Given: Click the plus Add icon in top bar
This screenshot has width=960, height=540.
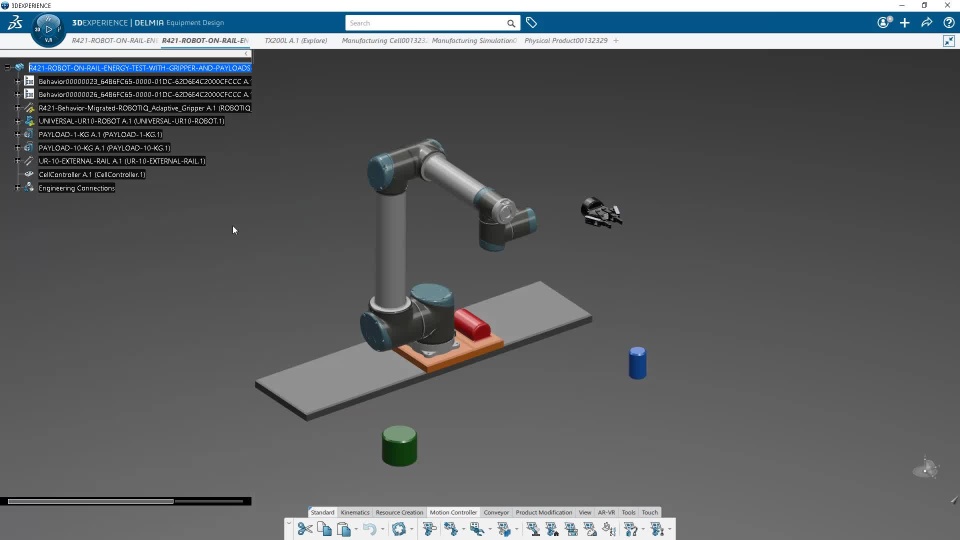Looking at the screenshot, I should [x=905, y=23].
